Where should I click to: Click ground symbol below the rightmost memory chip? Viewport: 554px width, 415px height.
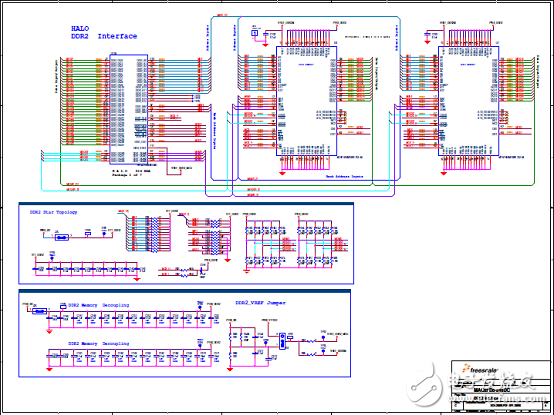(444, 173)
